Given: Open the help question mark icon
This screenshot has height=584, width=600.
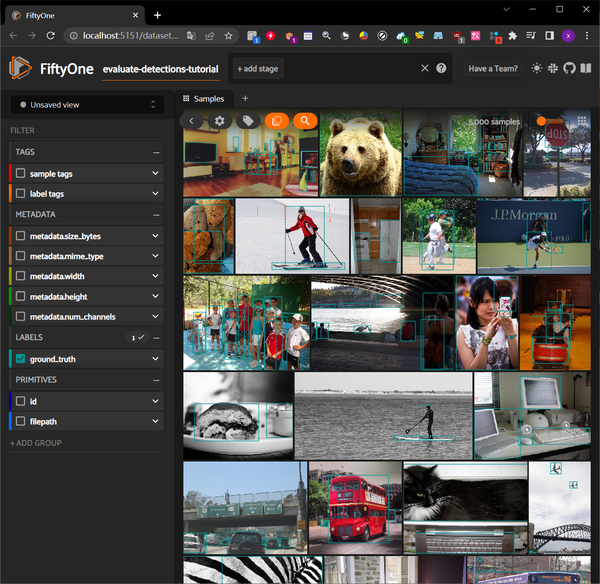Looking at the screenshot, I should (x=441, y=68).
